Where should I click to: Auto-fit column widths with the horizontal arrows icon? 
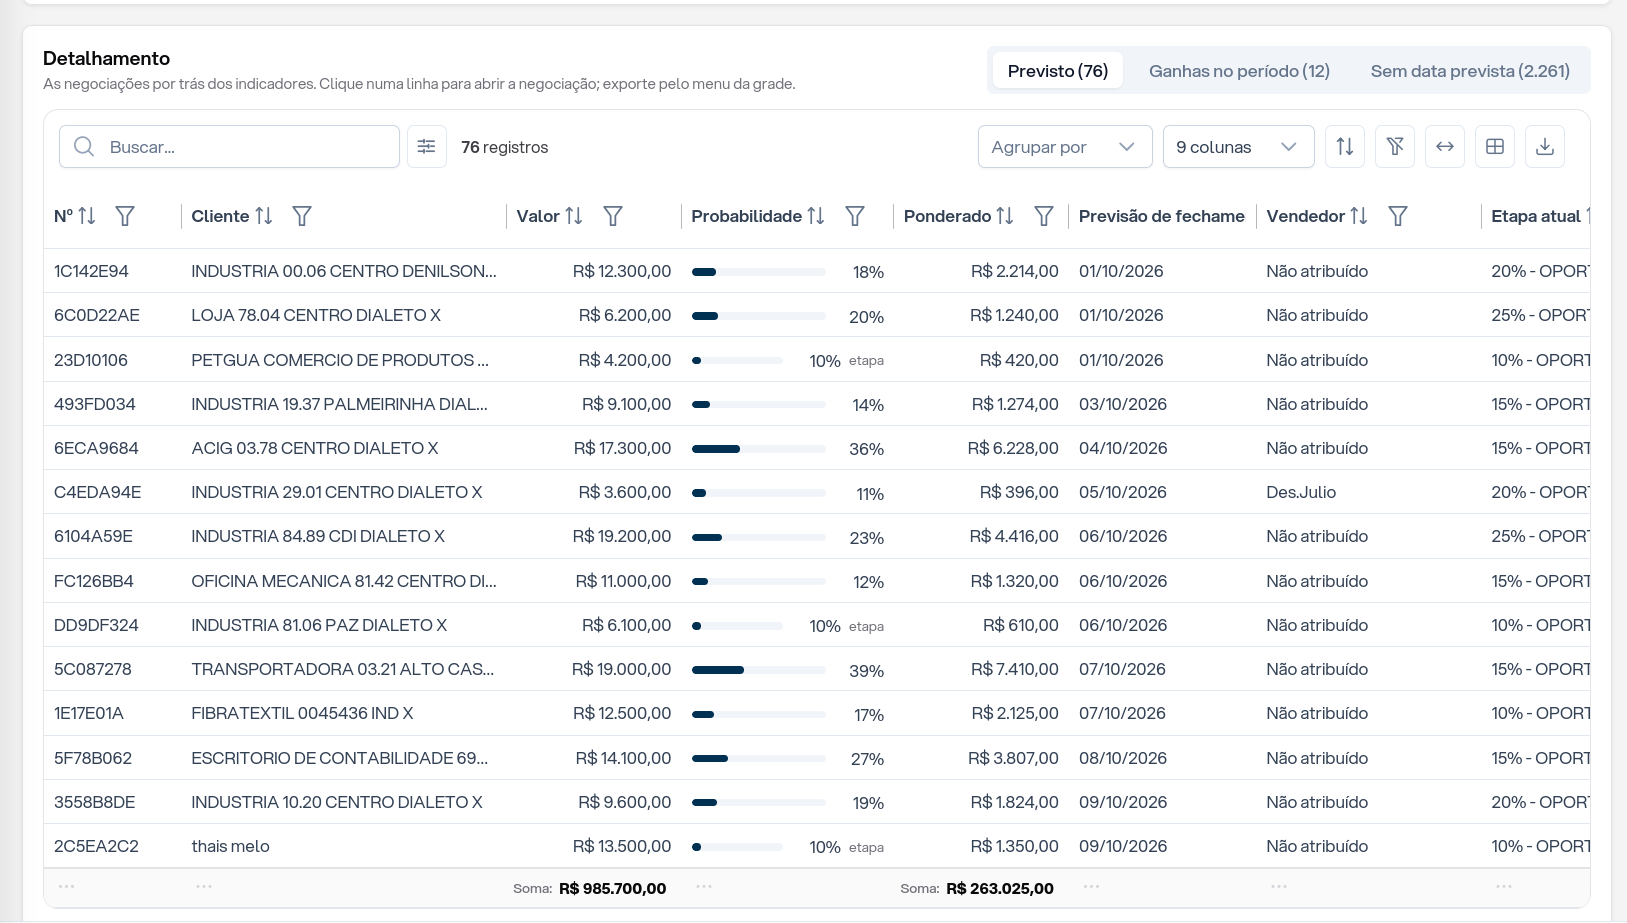(x=1445, y=147)
